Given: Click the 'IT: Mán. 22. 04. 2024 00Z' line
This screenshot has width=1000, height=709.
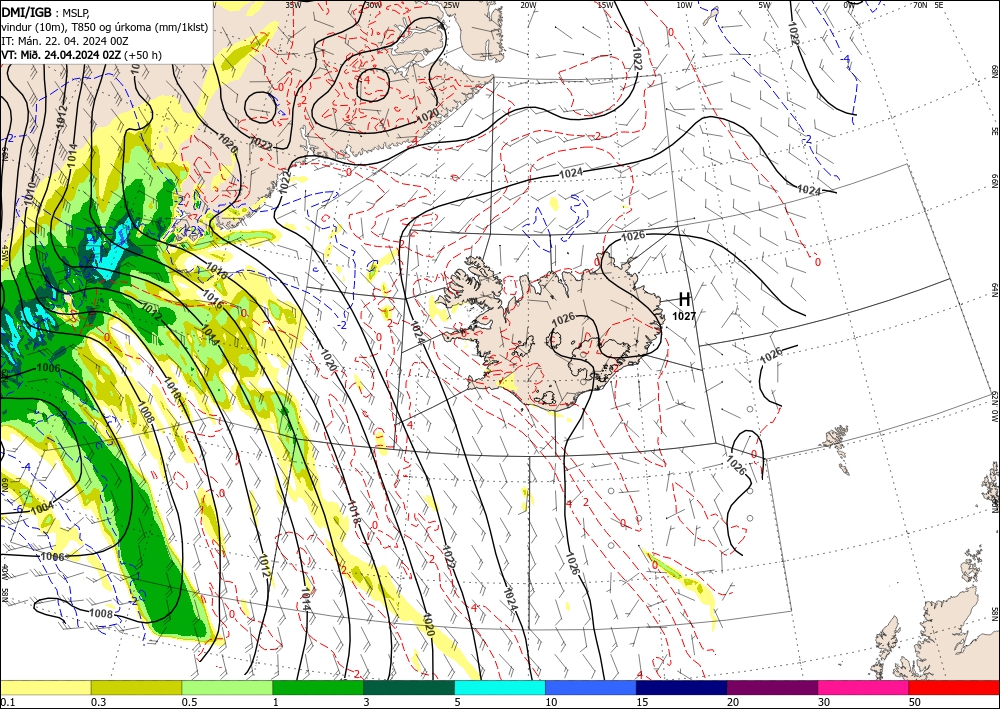Looking at the screenshot, I should [x=64, y=41].
